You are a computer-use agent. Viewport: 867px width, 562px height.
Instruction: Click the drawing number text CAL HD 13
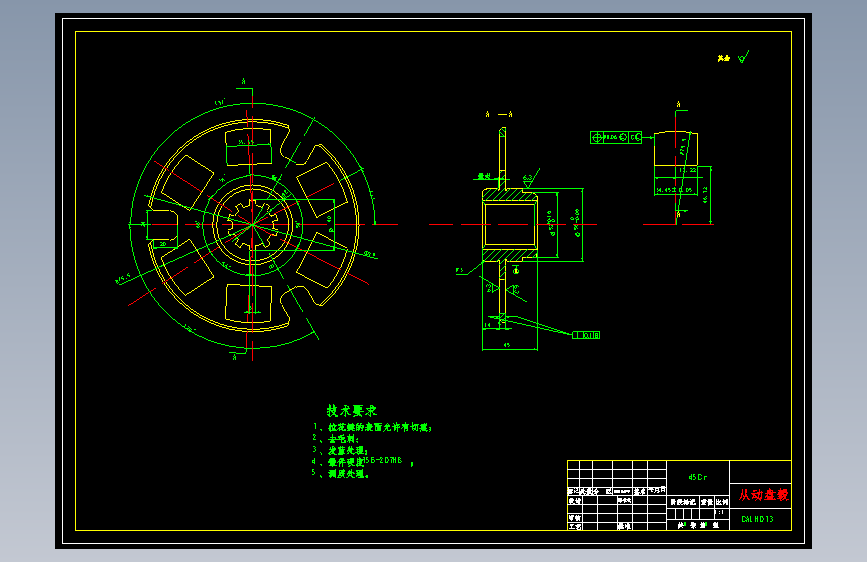pos(758,519)
